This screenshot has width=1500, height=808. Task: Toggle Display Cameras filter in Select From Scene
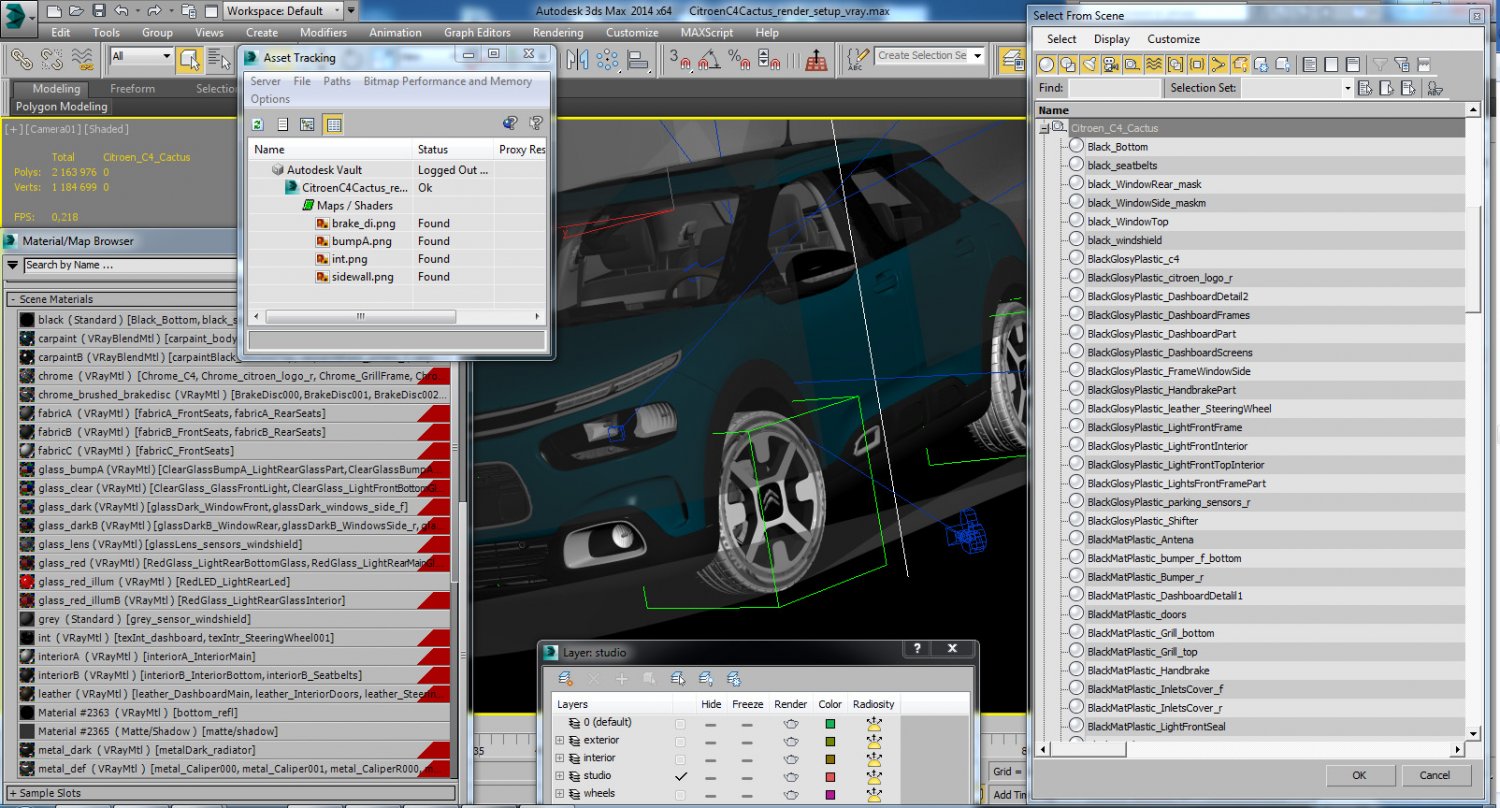click(x=1111, y=65)
